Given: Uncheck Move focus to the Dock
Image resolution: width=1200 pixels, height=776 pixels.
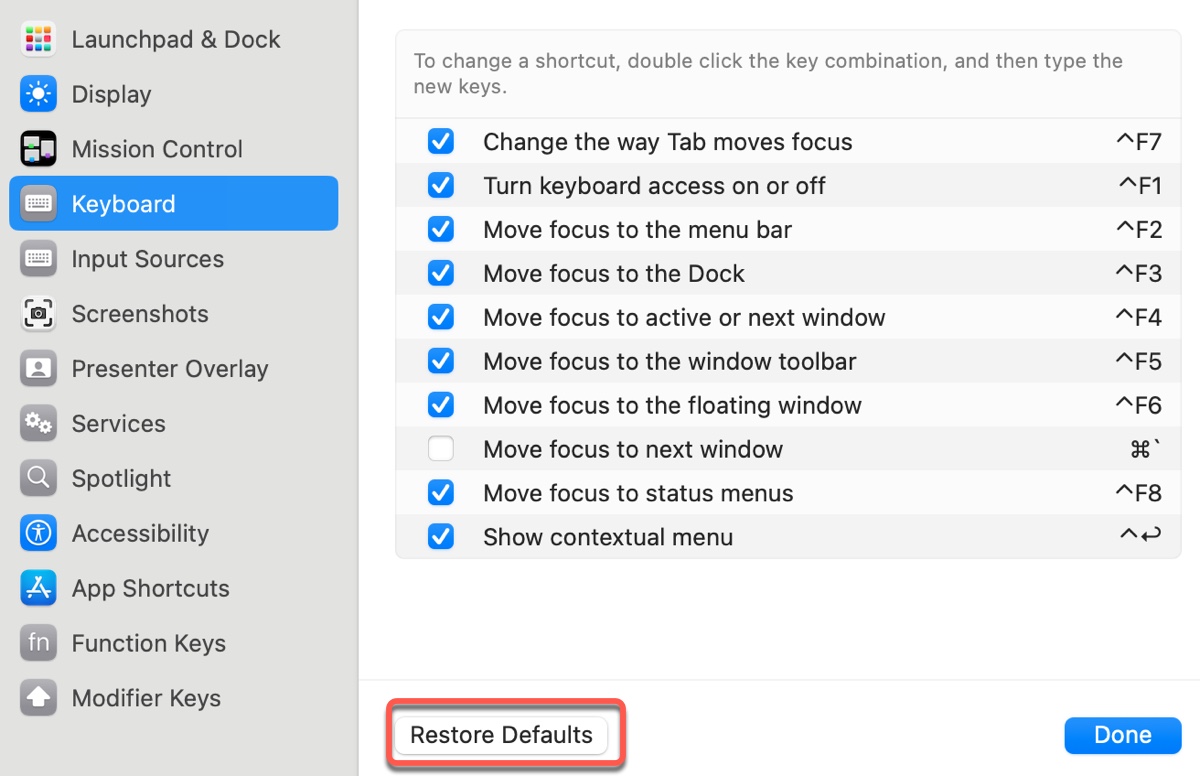Looking at the screenshot, I should pyautogui.click(x=441, y=273).
